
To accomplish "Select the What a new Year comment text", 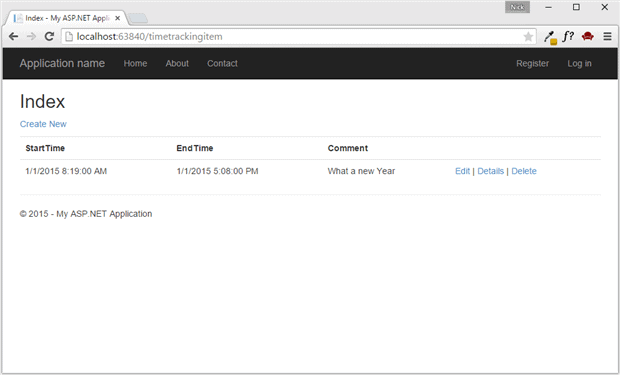I will point(361,171).
